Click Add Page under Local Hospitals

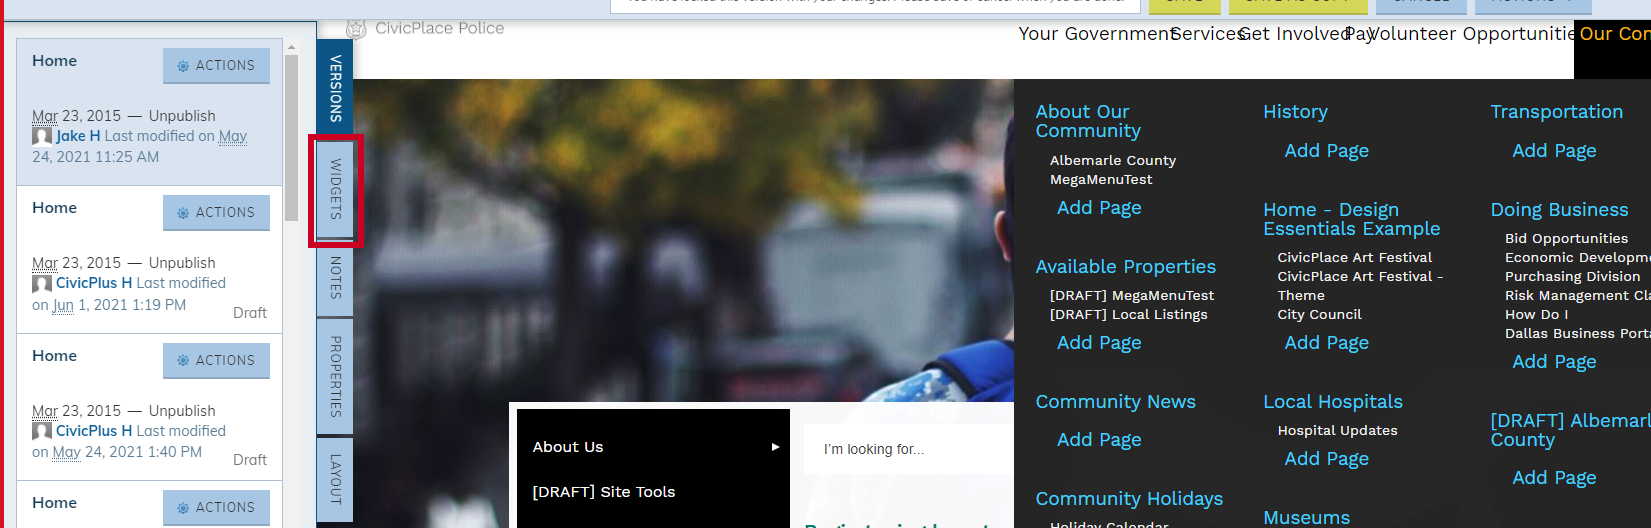(x=1327, y=459)
